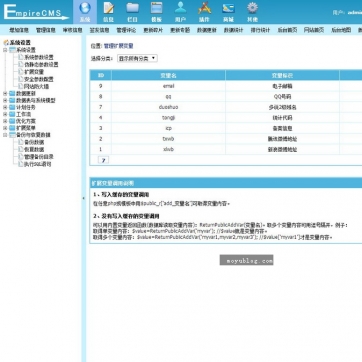Click the page icon next to 执行SQL语句
The height and width of the screenshot is (362, 362).
[x=21, y=164]
